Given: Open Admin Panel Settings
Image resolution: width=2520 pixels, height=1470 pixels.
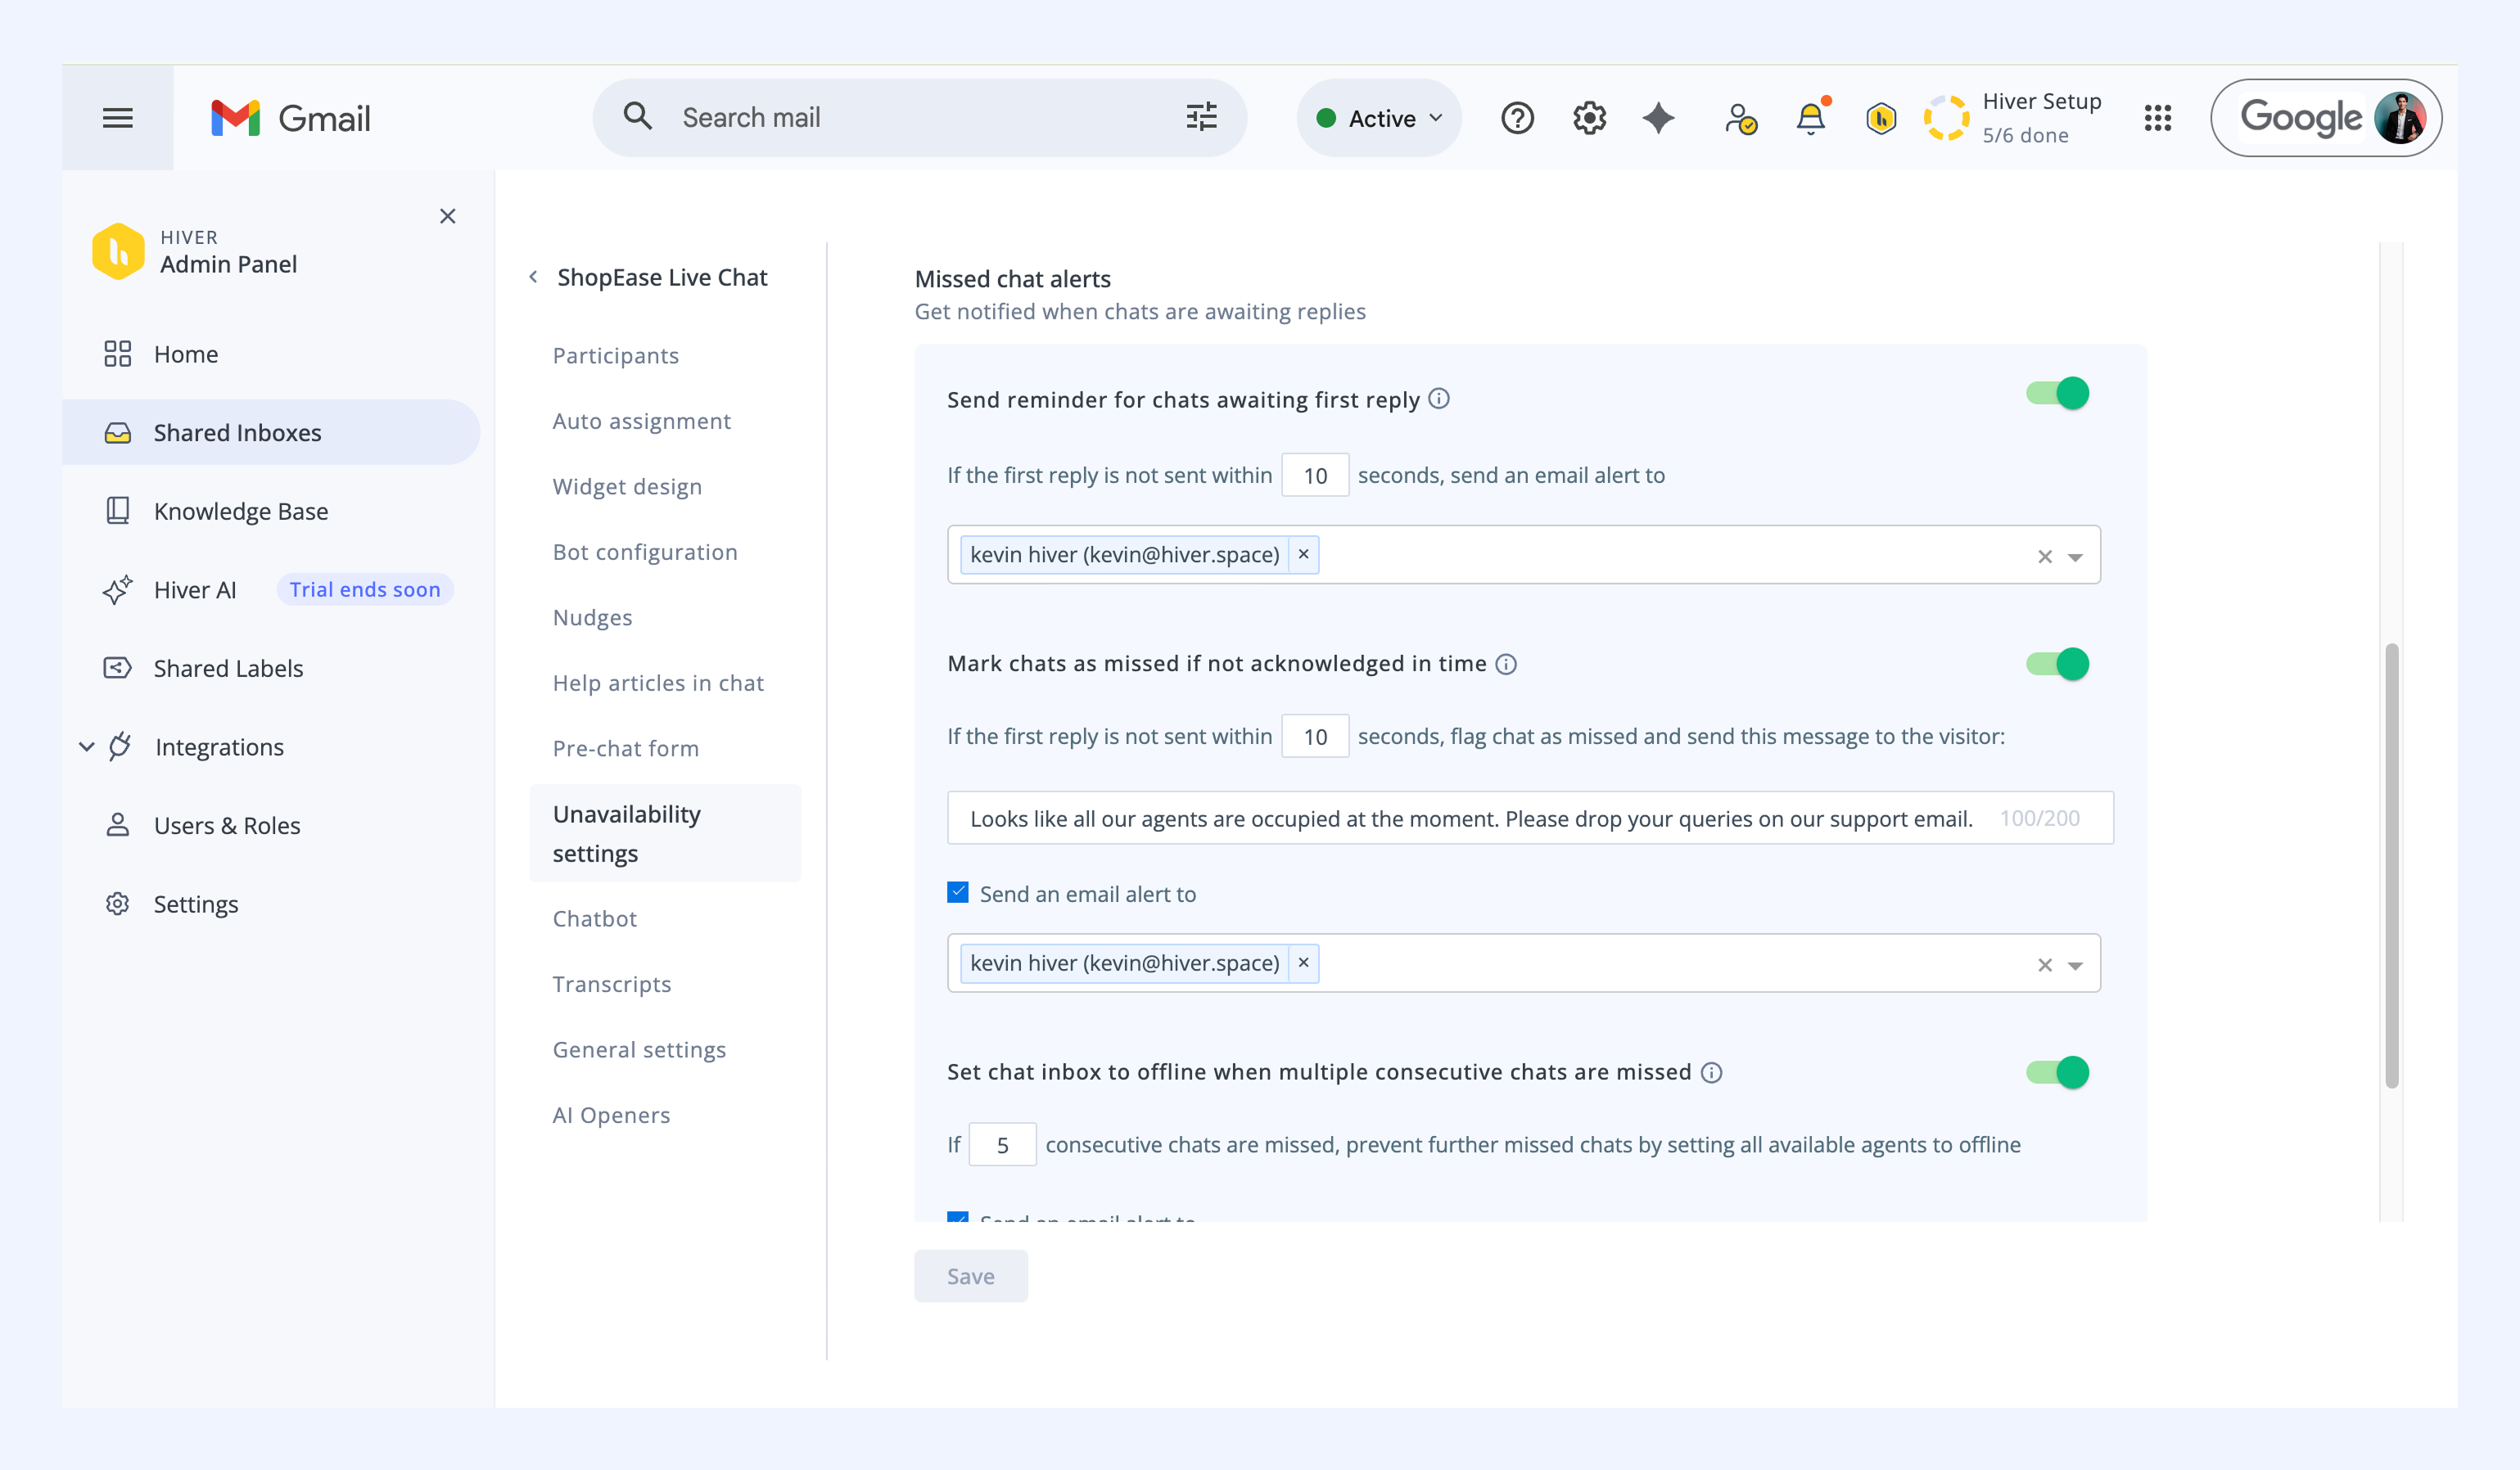Looking at the screenshot, I should 271,904.
